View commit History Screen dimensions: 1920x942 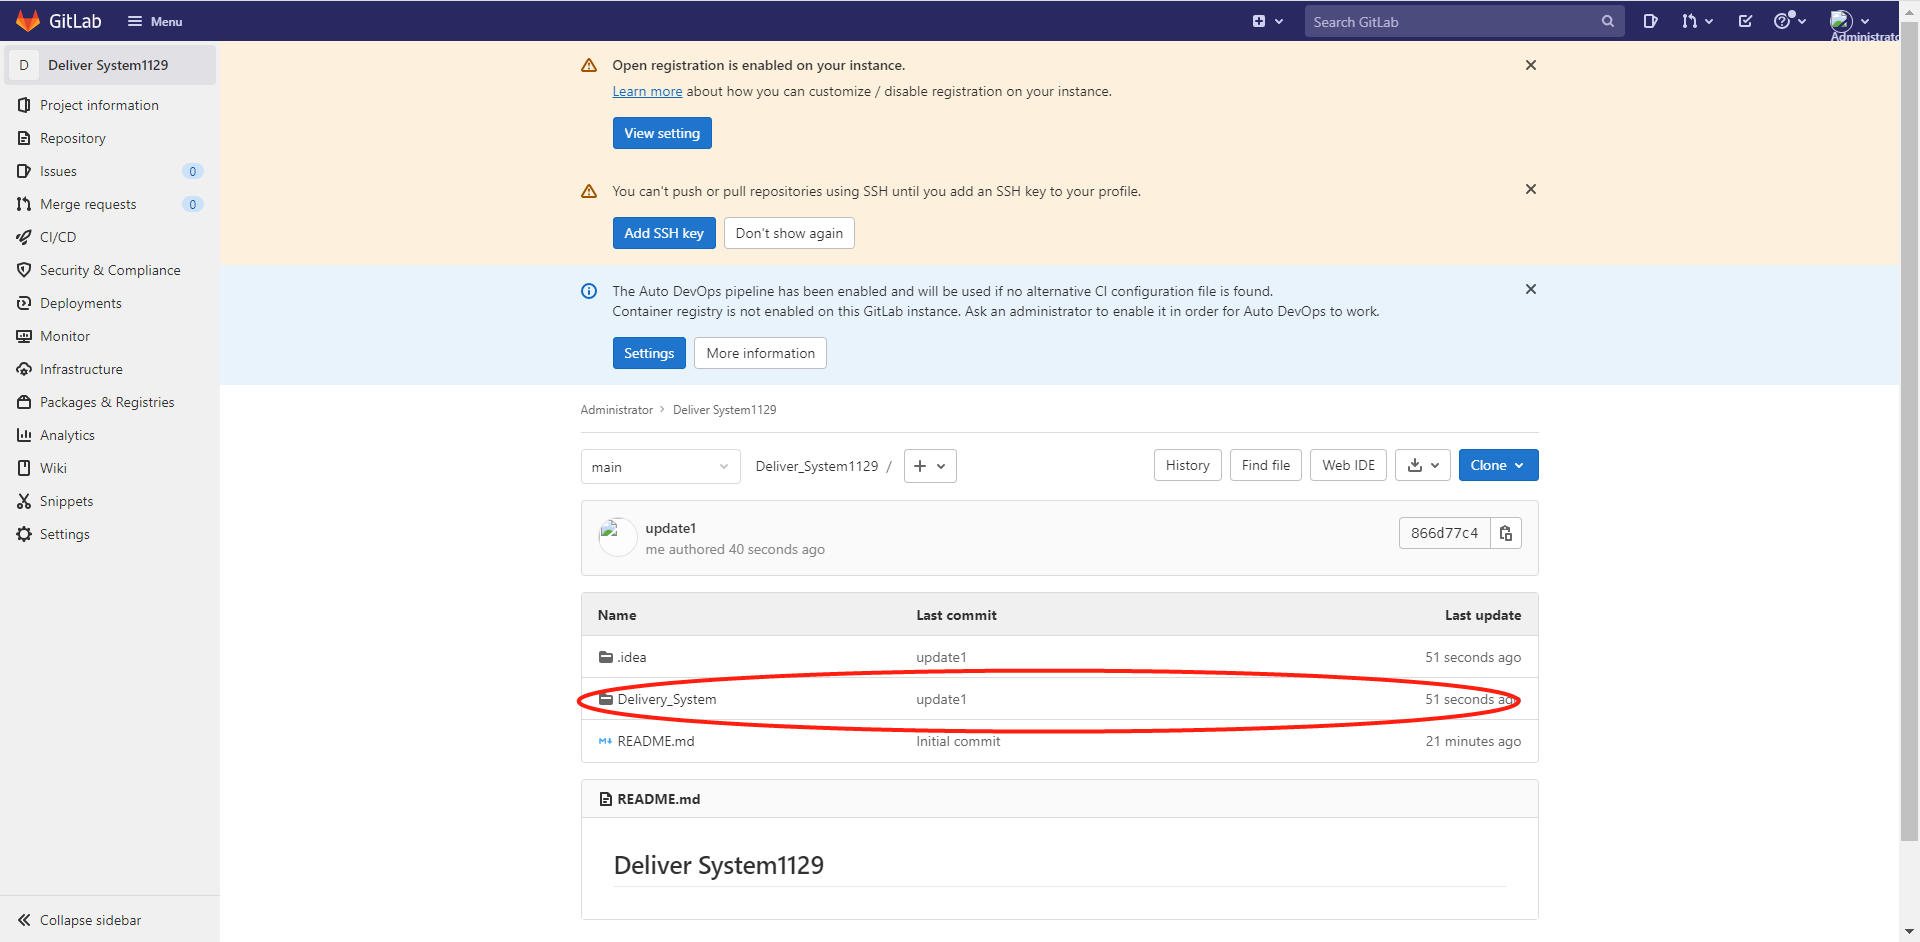(1187, 465)
